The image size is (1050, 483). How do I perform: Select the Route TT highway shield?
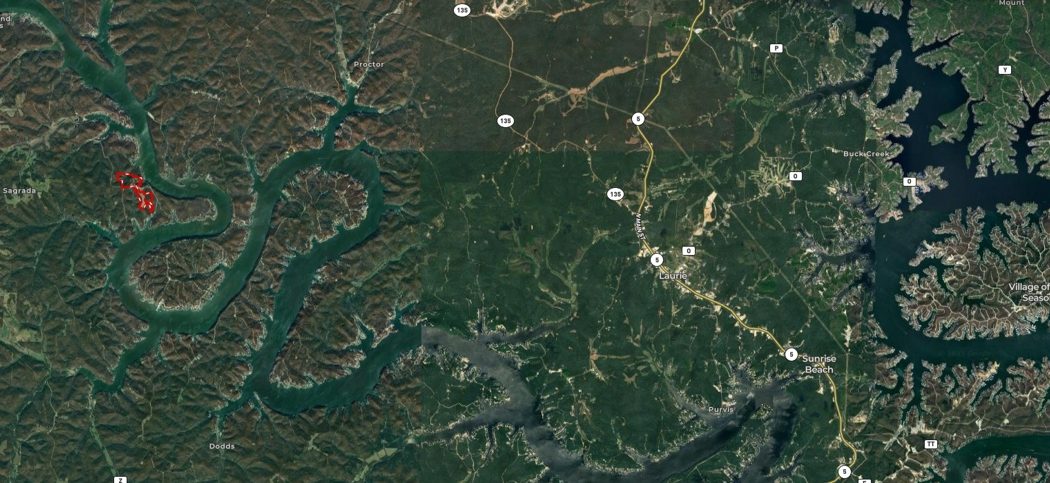click(930, 444)
